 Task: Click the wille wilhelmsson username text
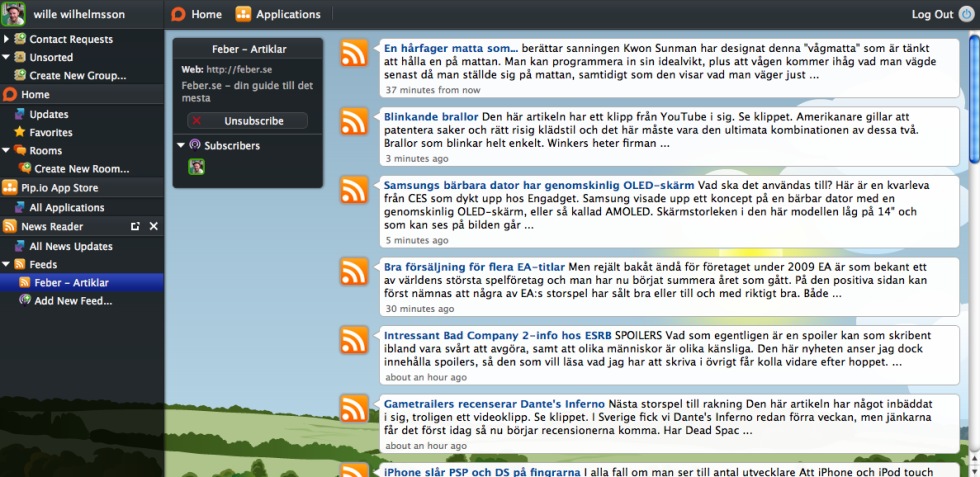pyautogui.click(x=79, y=14)
